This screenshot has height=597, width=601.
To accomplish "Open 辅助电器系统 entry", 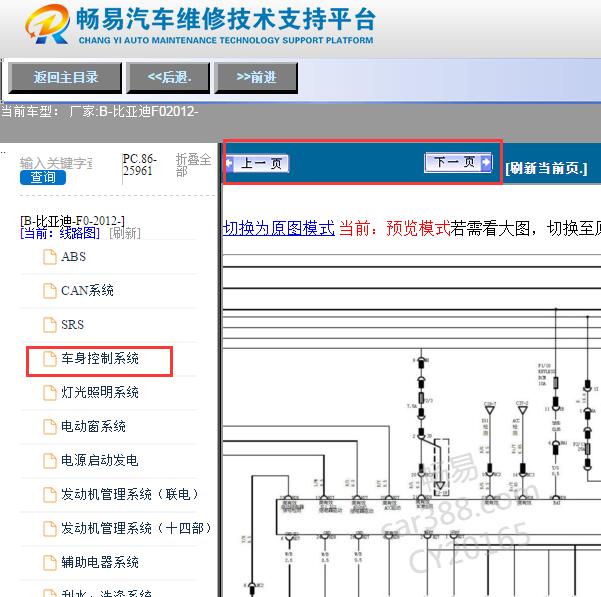I will coord(100,562).
